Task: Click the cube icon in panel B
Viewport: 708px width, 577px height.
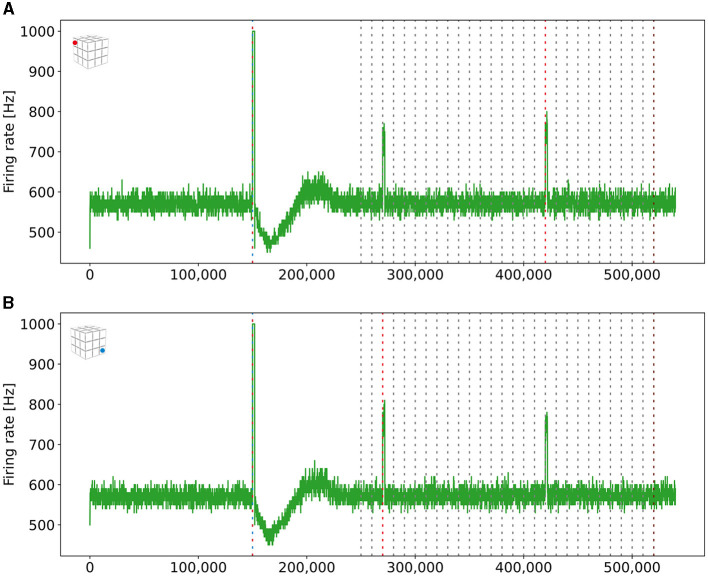Action: [88, 343]
